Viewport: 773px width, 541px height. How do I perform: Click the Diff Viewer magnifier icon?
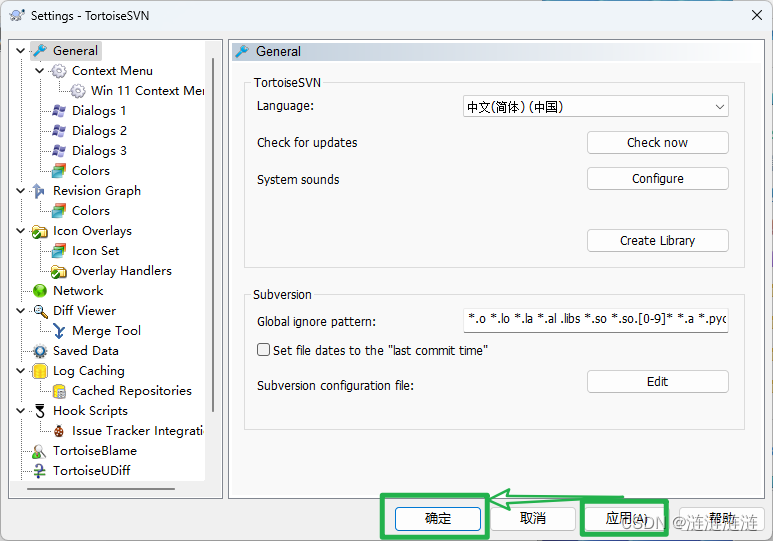(x=39, y=311)
